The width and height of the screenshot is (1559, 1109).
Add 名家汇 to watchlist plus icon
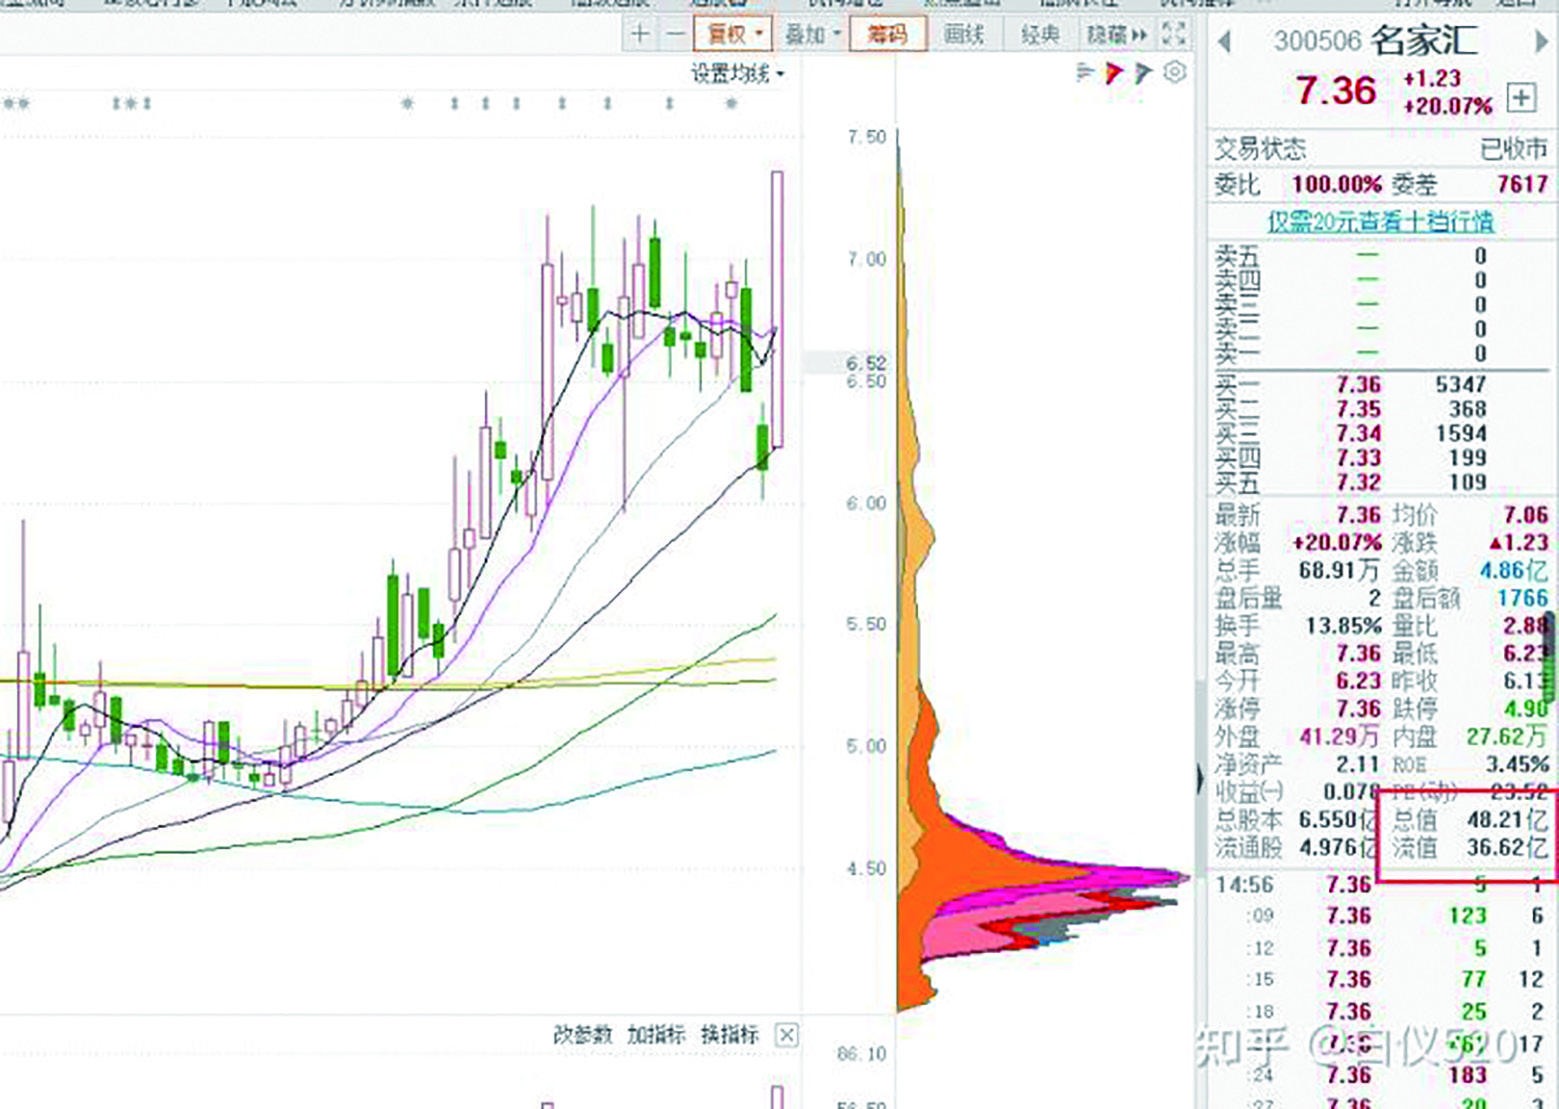(x=1521, y=97)
